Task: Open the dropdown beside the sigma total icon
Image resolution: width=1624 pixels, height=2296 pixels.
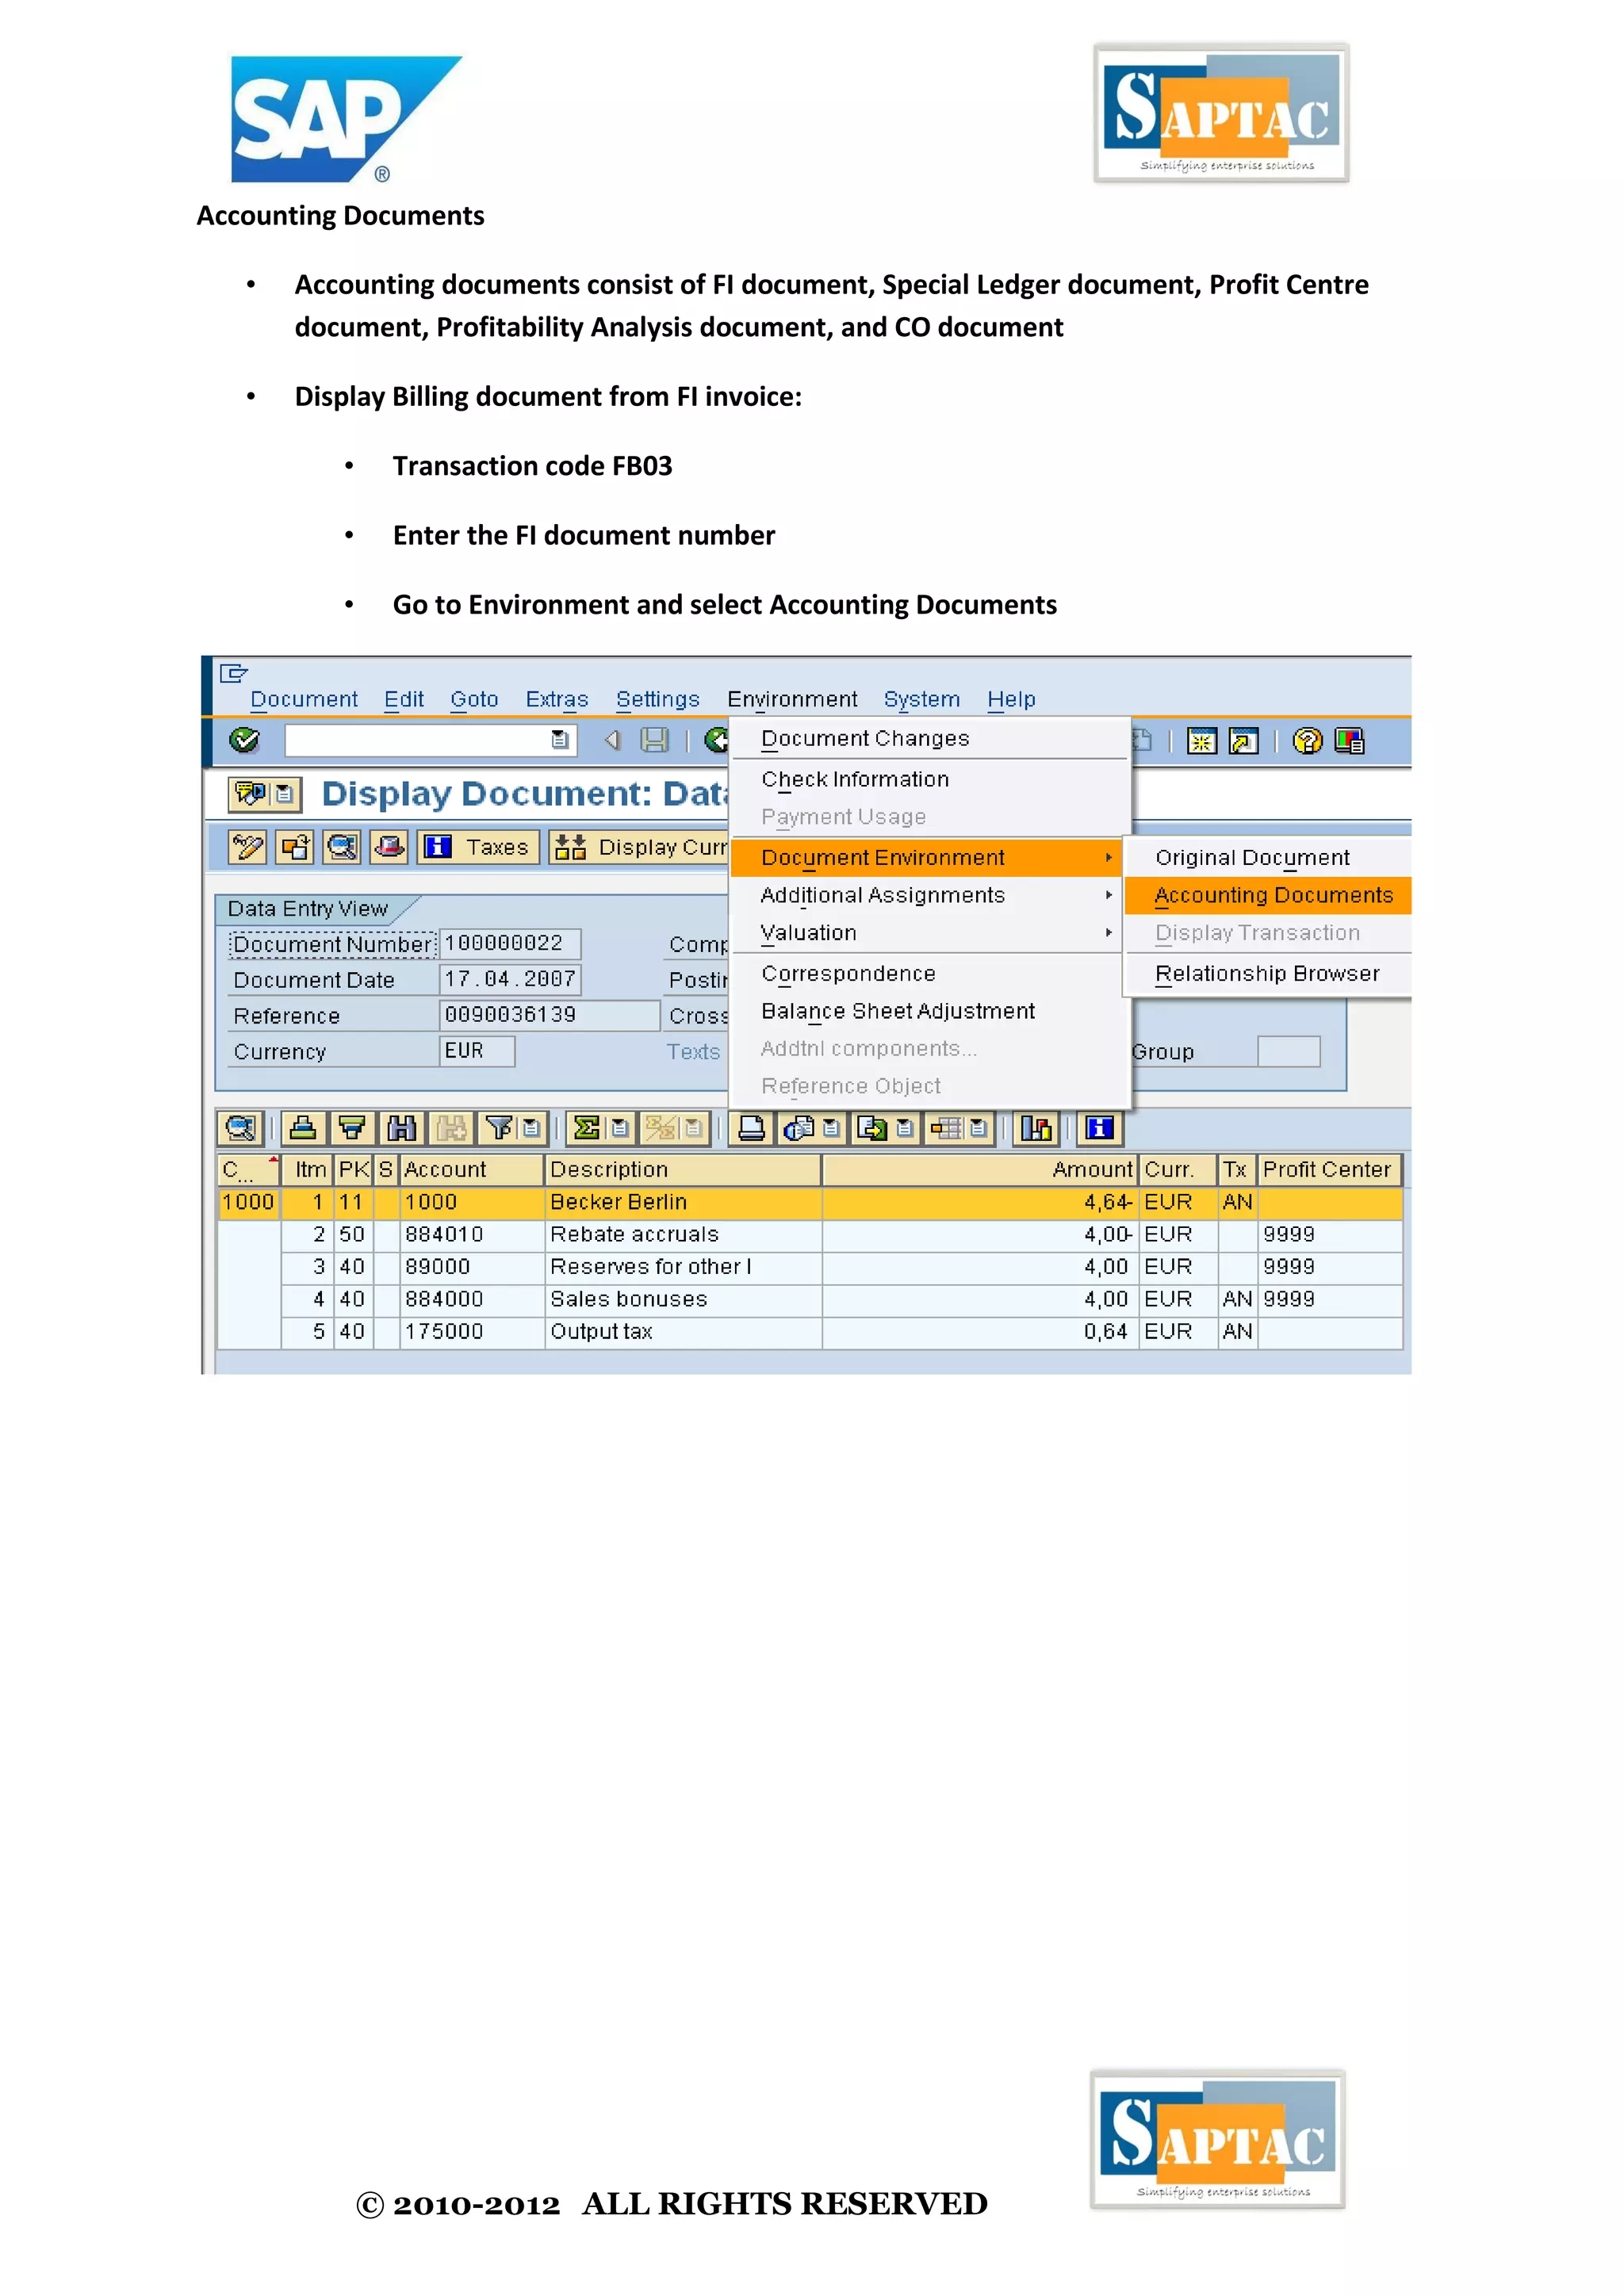Action: tap(620, 1129)
